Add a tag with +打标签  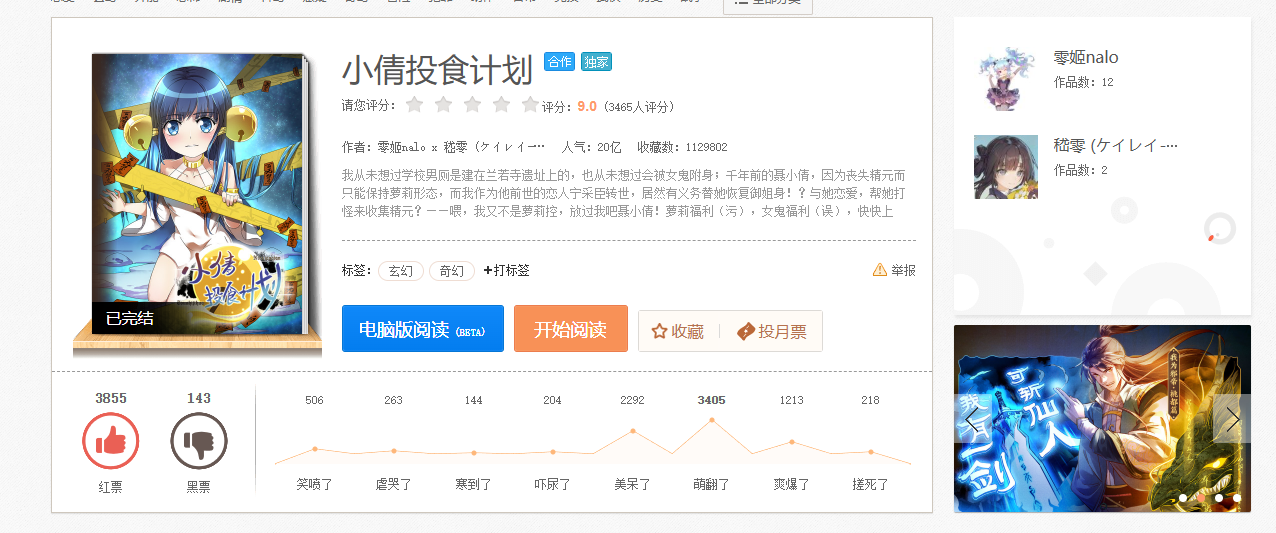506,271
